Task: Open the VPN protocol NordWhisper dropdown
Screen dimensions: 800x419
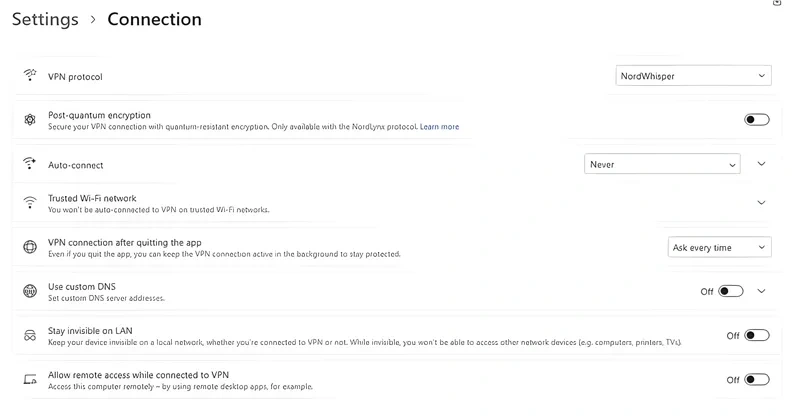Action: (x=693, y=76)
